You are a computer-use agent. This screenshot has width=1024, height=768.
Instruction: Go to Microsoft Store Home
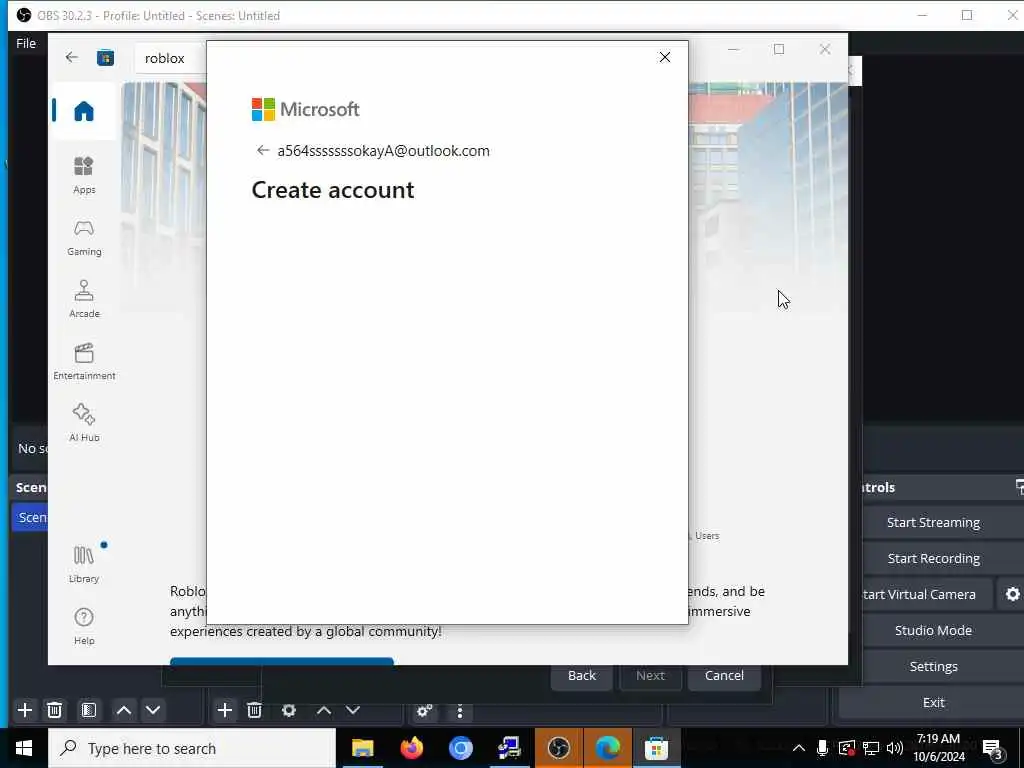coord(84,111)
